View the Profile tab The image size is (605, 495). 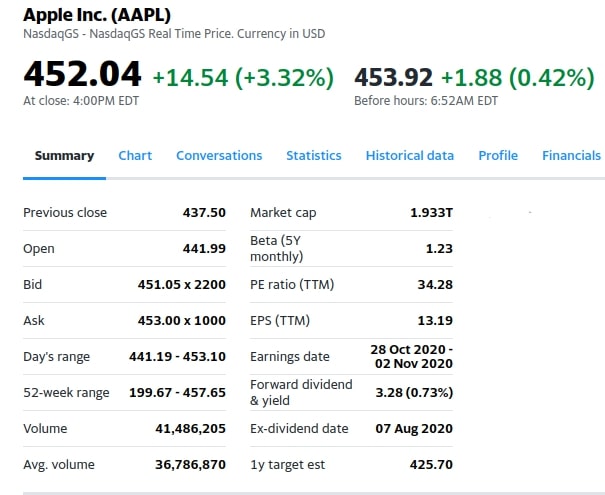coord(497,155)
